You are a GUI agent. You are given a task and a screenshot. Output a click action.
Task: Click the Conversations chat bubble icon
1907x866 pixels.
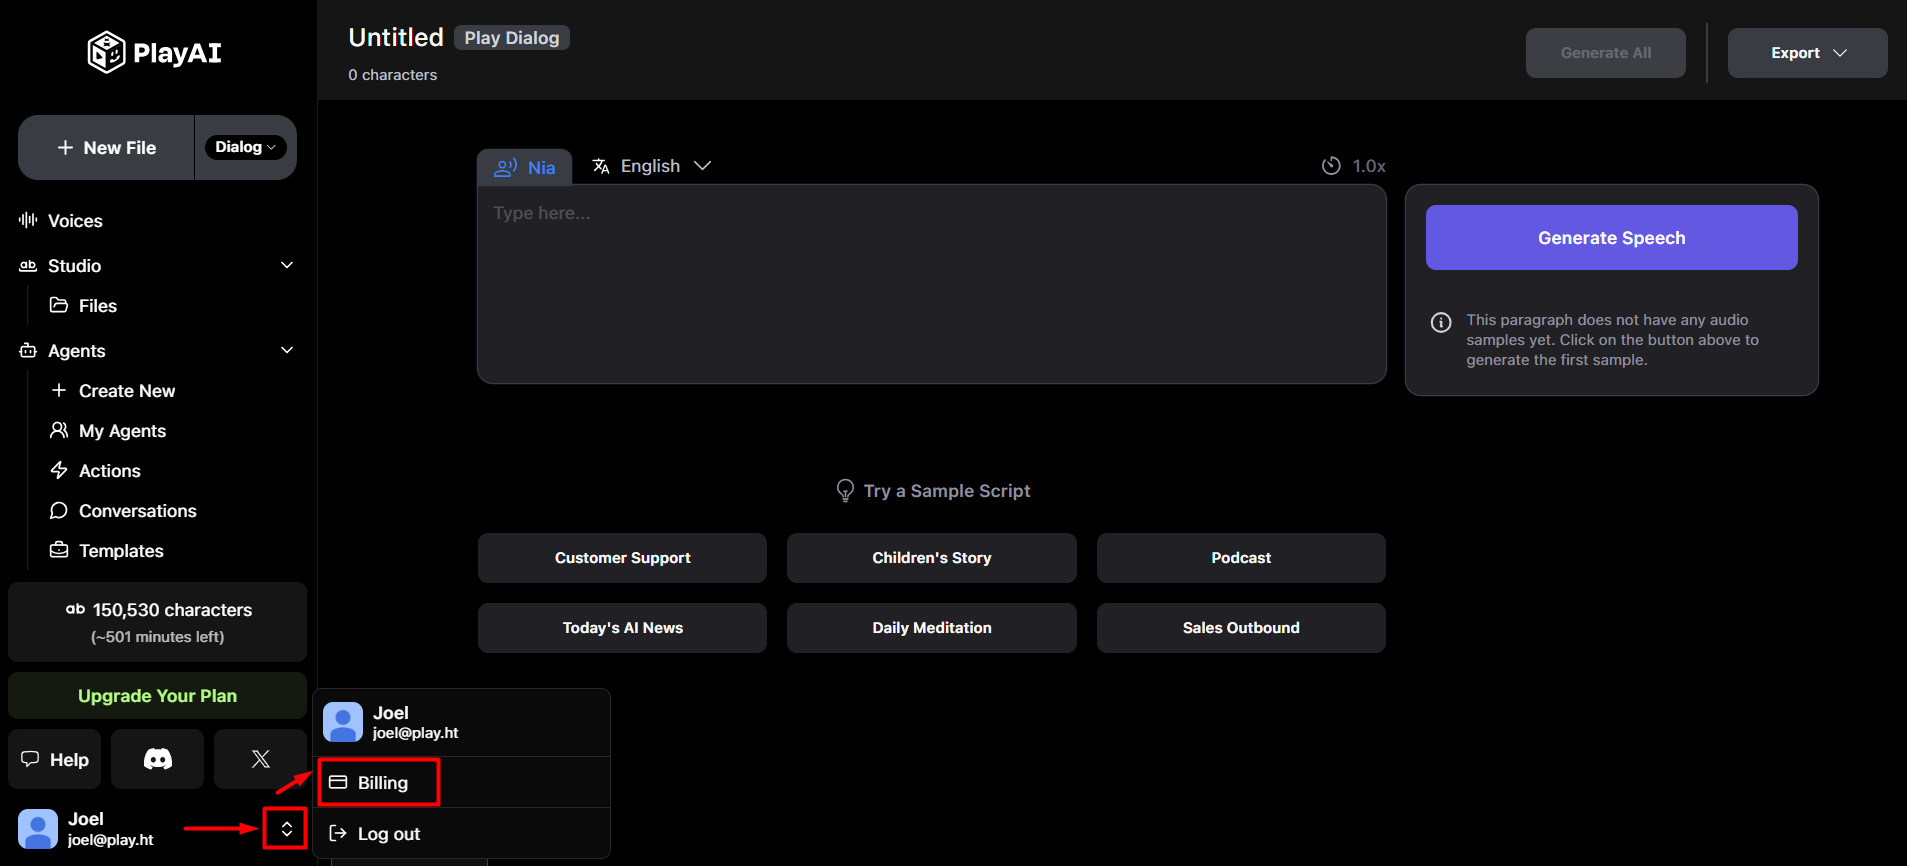click(x=59, y=510)
